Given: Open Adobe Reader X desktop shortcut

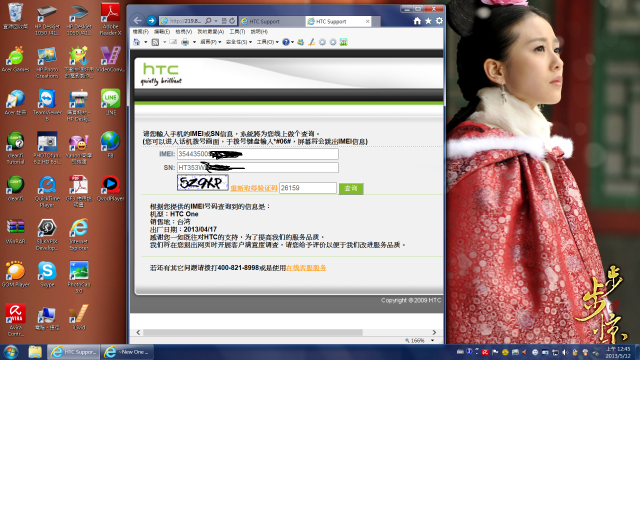Looking at the screenshot, I should point(111,19).
